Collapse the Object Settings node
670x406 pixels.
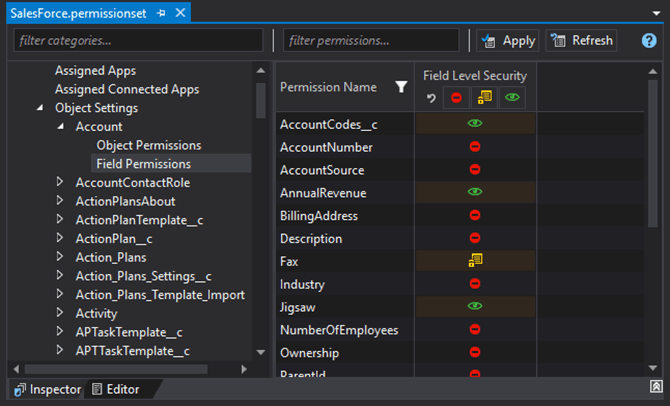pos(40,108)
